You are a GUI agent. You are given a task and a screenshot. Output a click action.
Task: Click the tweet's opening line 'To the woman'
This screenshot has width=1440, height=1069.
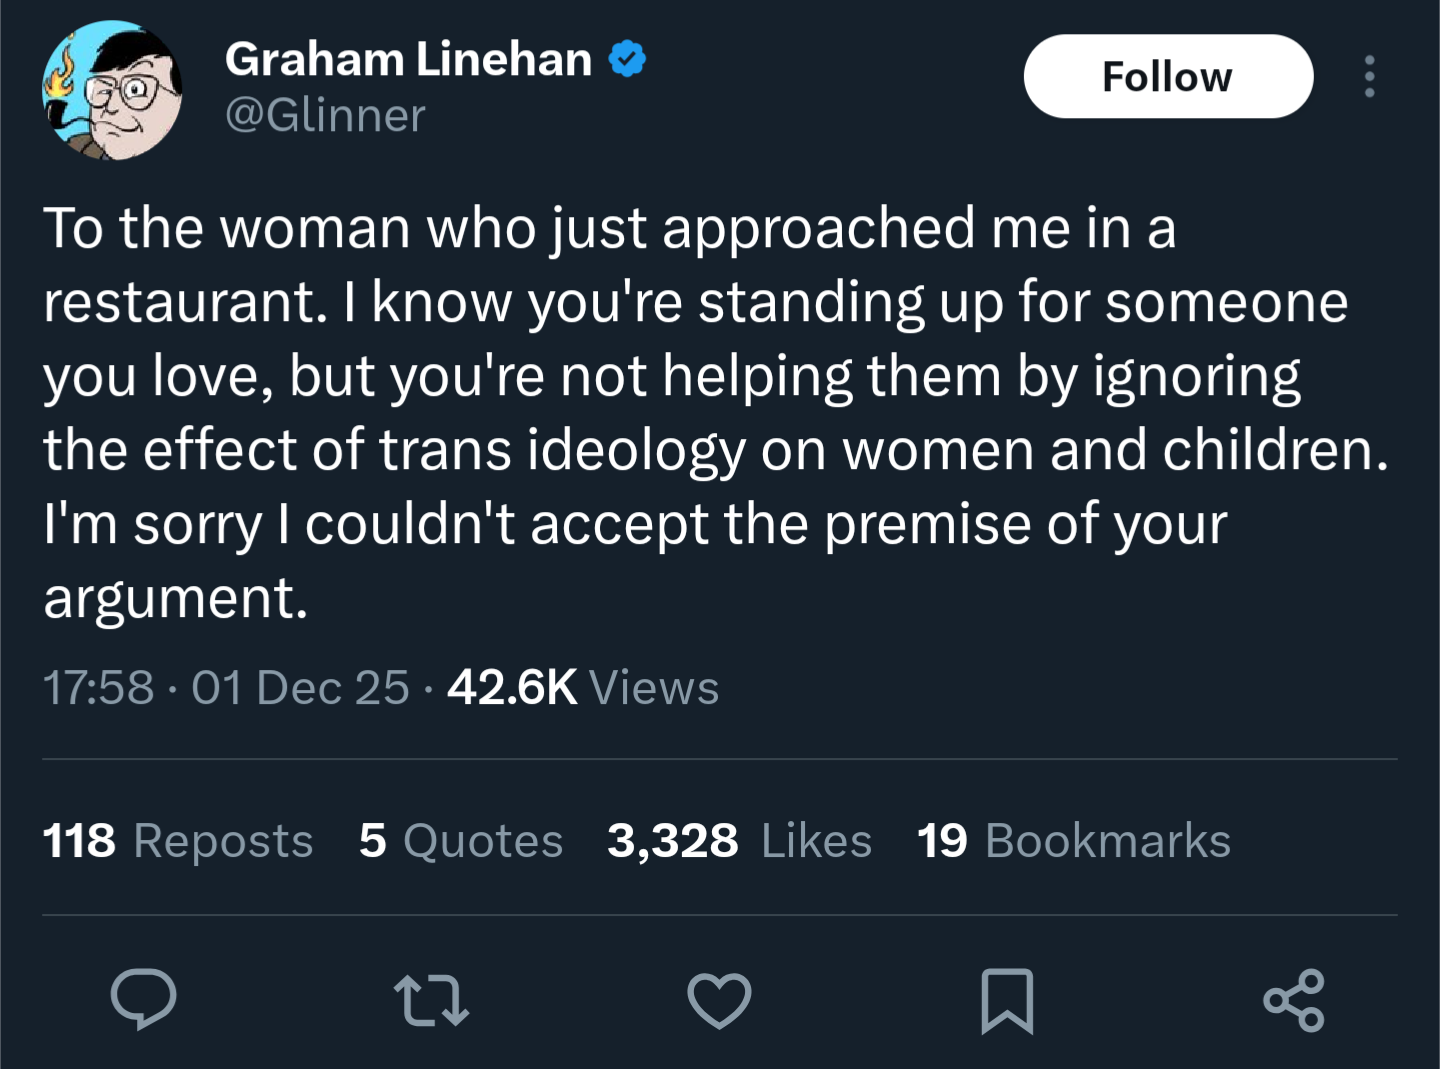pos(226,228)
